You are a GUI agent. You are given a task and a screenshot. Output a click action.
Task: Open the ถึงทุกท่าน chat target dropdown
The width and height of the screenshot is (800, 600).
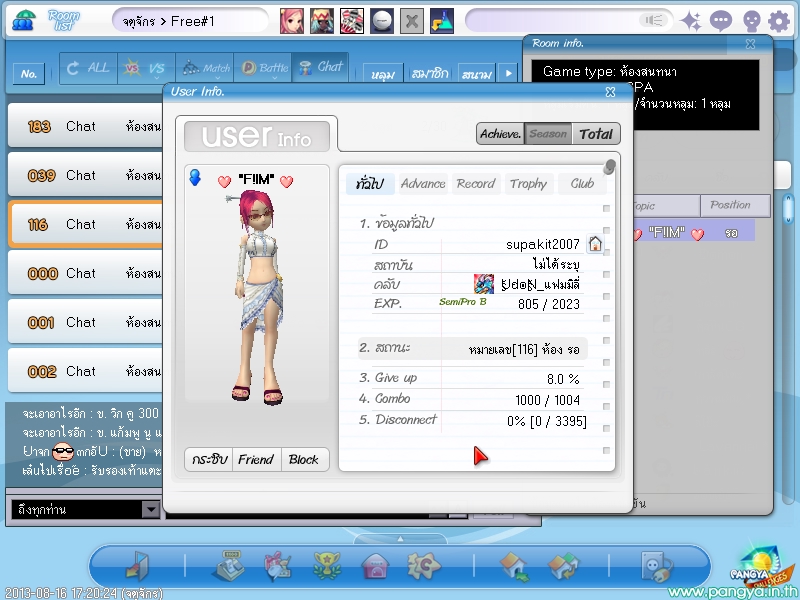click(151, 509)
